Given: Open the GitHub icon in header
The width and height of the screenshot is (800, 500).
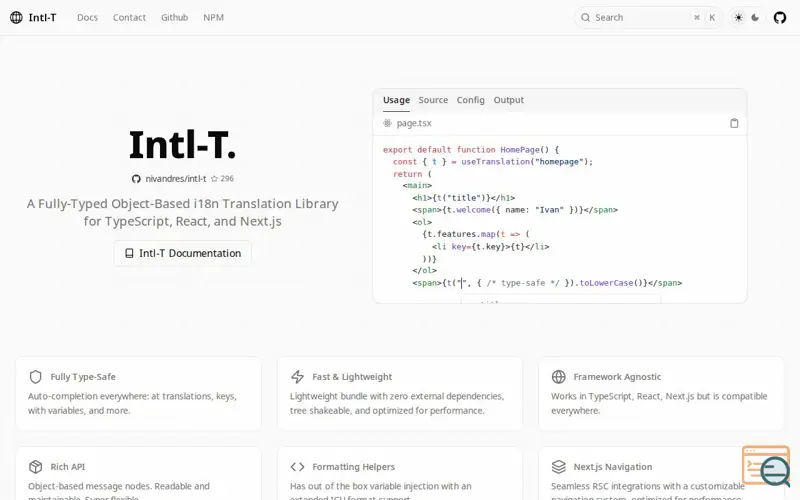Looking at the screenshot, I should (x=780, y=18).
